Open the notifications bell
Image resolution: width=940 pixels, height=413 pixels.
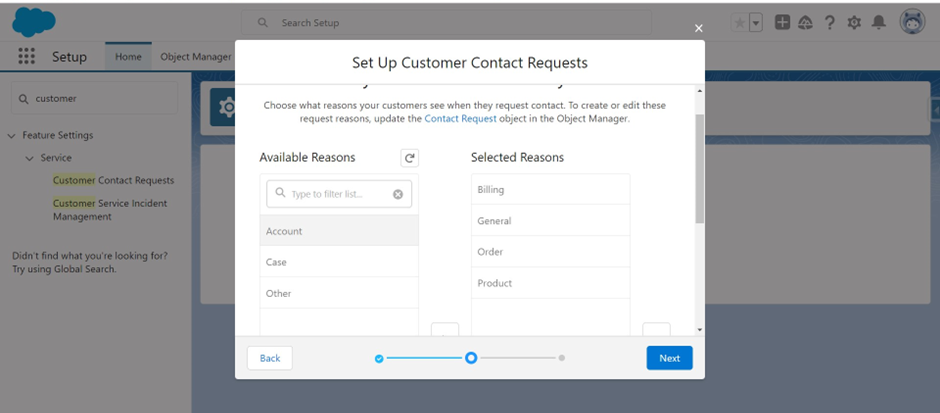878,23
